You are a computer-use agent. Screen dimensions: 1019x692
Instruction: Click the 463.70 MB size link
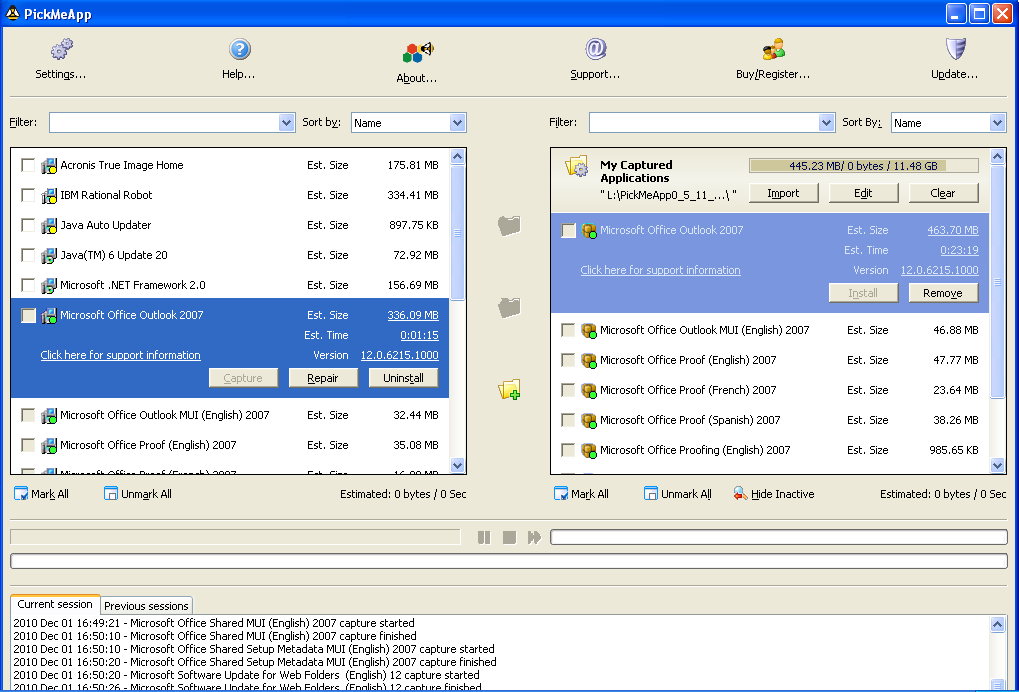953,230
